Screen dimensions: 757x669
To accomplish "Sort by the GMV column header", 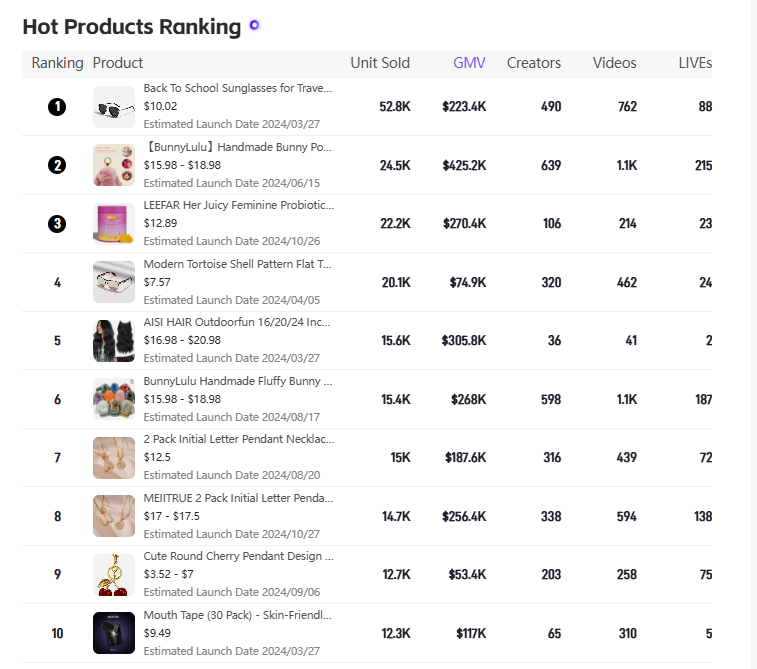I will point(469,63).
